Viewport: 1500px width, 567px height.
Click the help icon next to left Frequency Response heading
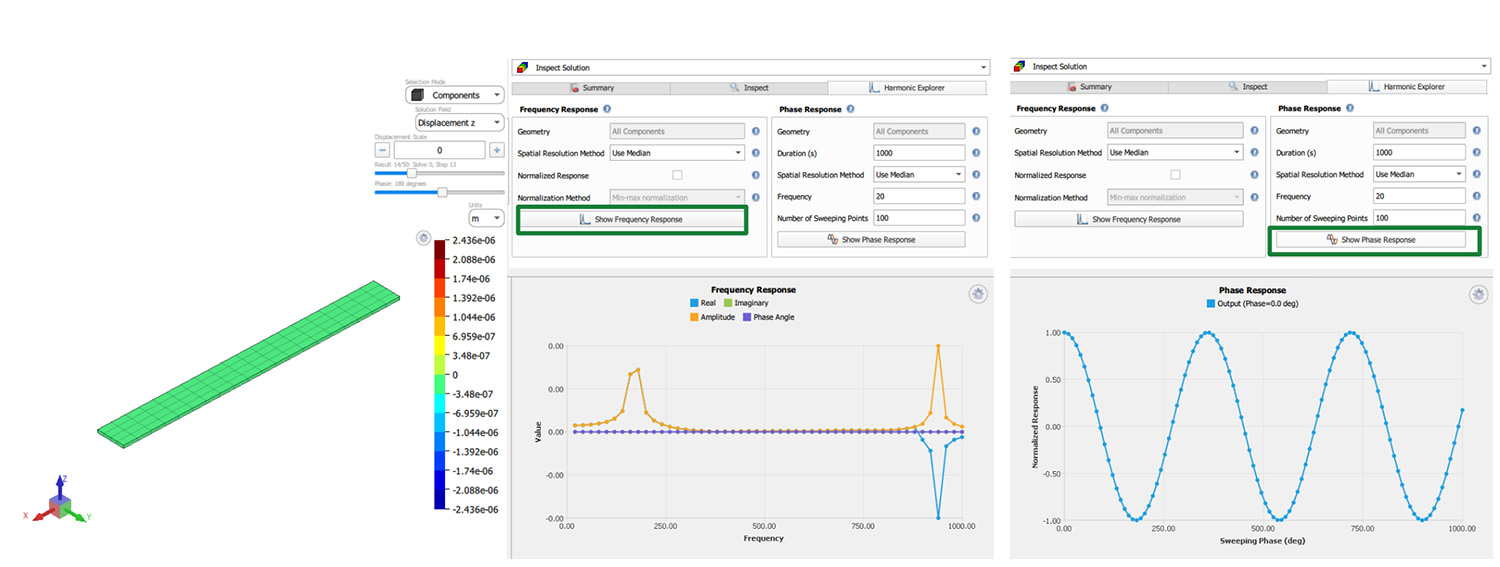coord(607,109)
